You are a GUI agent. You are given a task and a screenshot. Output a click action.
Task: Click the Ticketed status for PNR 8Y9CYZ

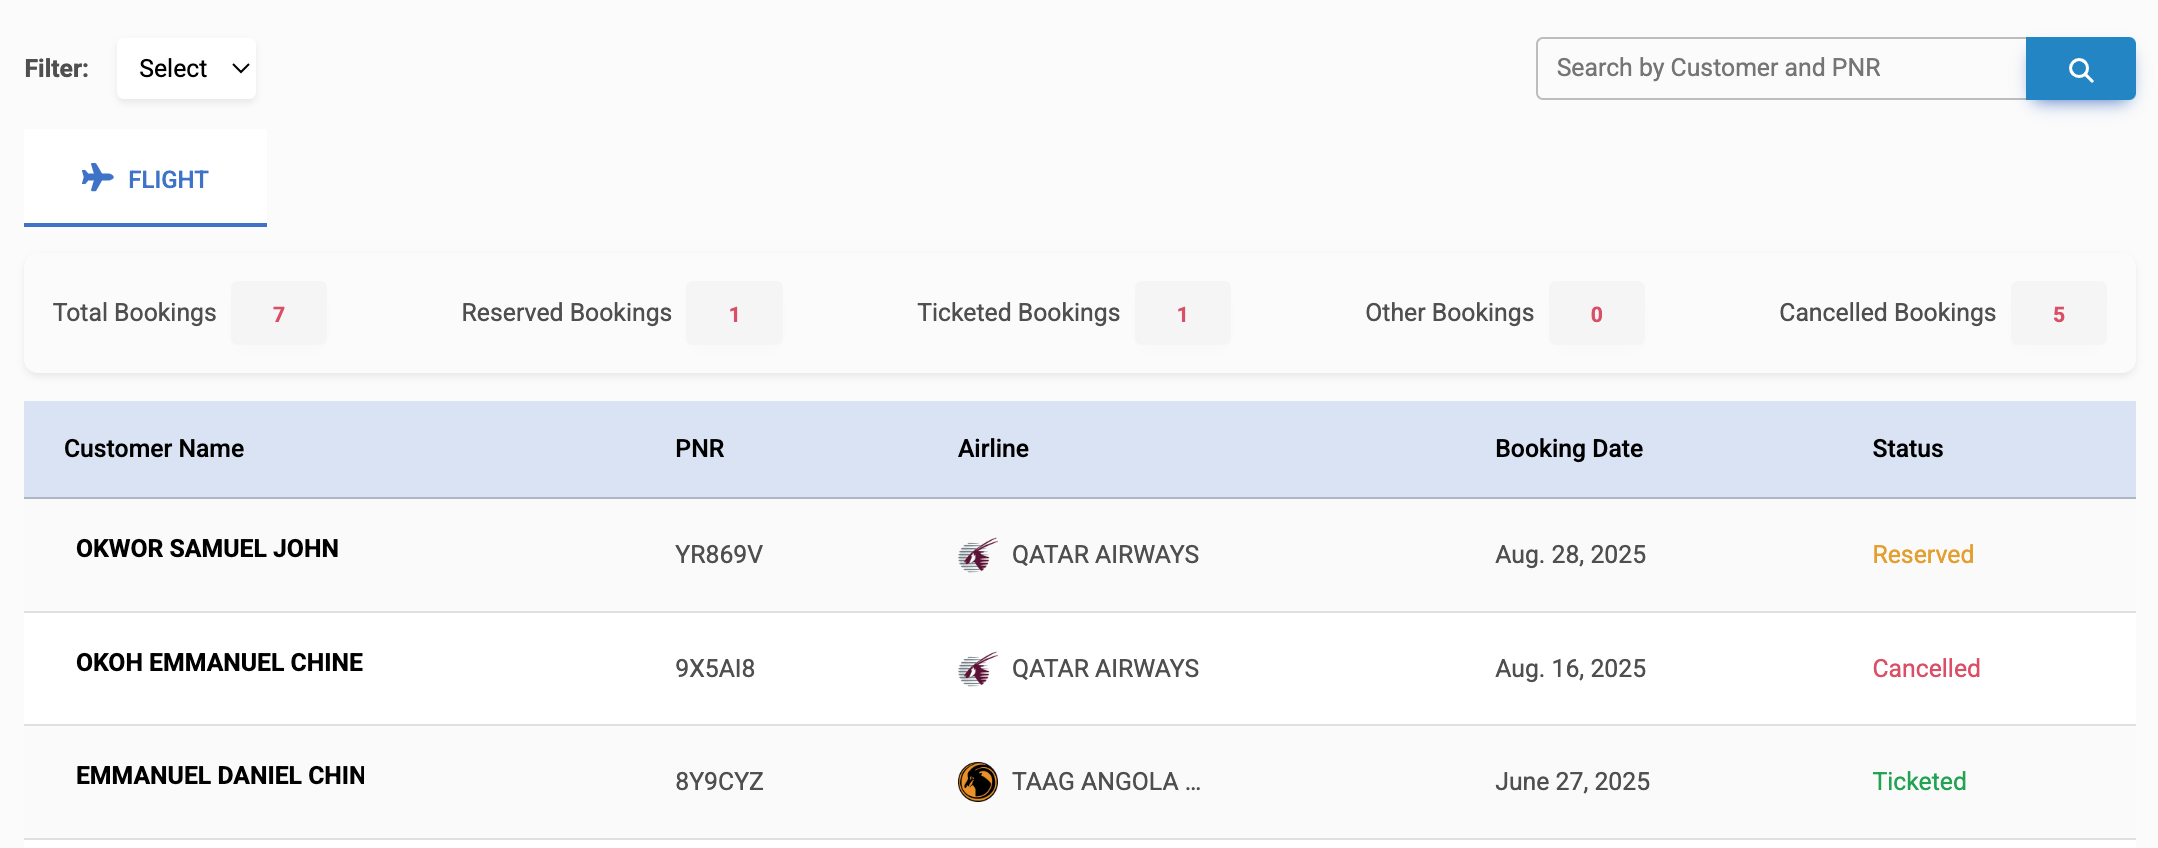coord(1919,782)
